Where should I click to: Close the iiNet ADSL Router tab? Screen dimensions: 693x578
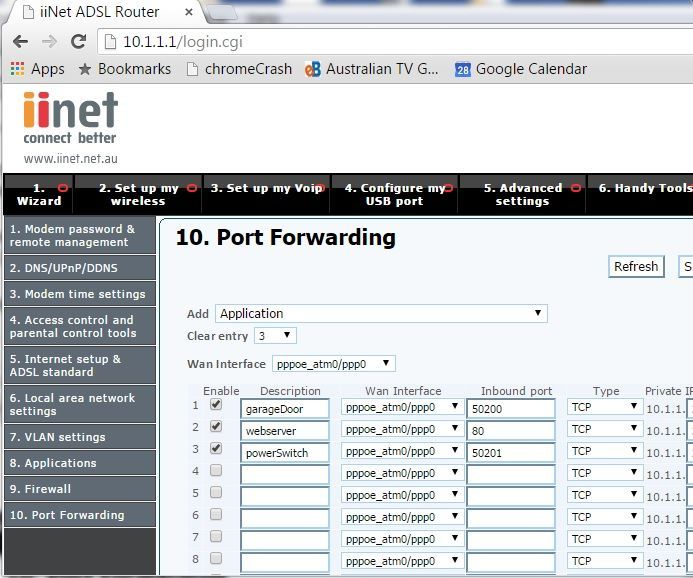point(189,12)
